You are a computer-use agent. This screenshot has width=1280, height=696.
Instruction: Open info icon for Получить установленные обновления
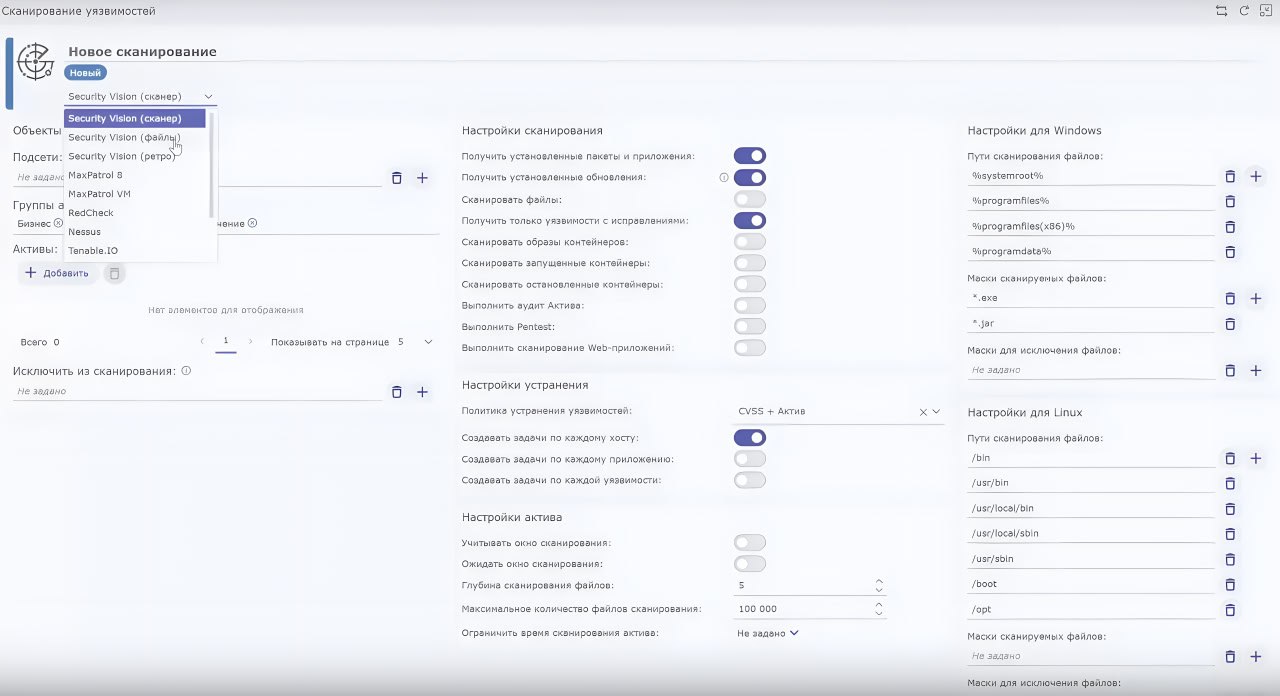tap(723, 178)
